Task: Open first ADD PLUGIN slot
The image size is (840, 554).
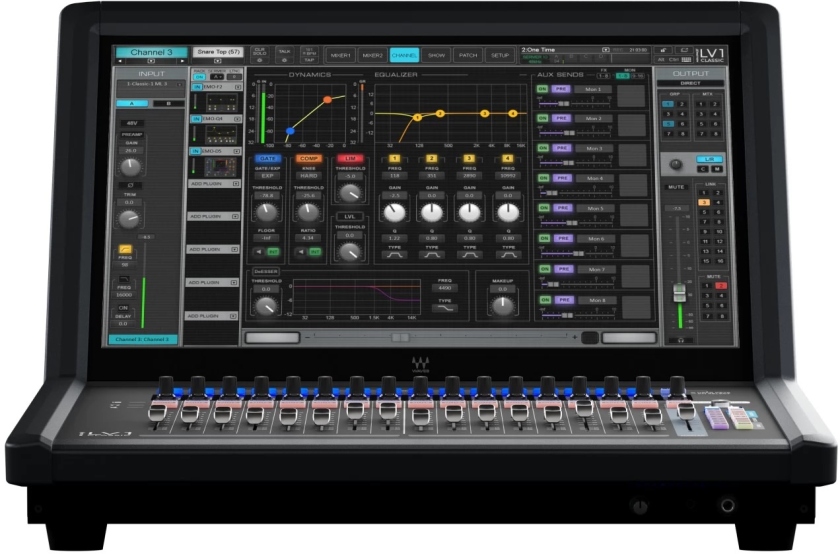Action: click(x=213, y=184)
